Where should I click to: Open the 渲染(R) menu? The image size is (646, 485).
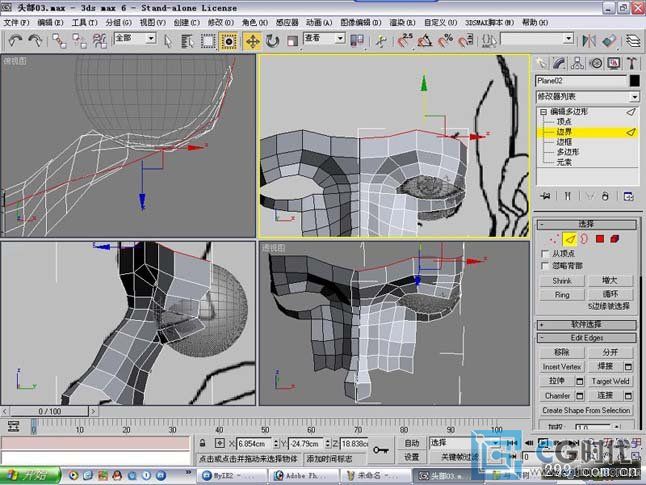pos(402,22)
